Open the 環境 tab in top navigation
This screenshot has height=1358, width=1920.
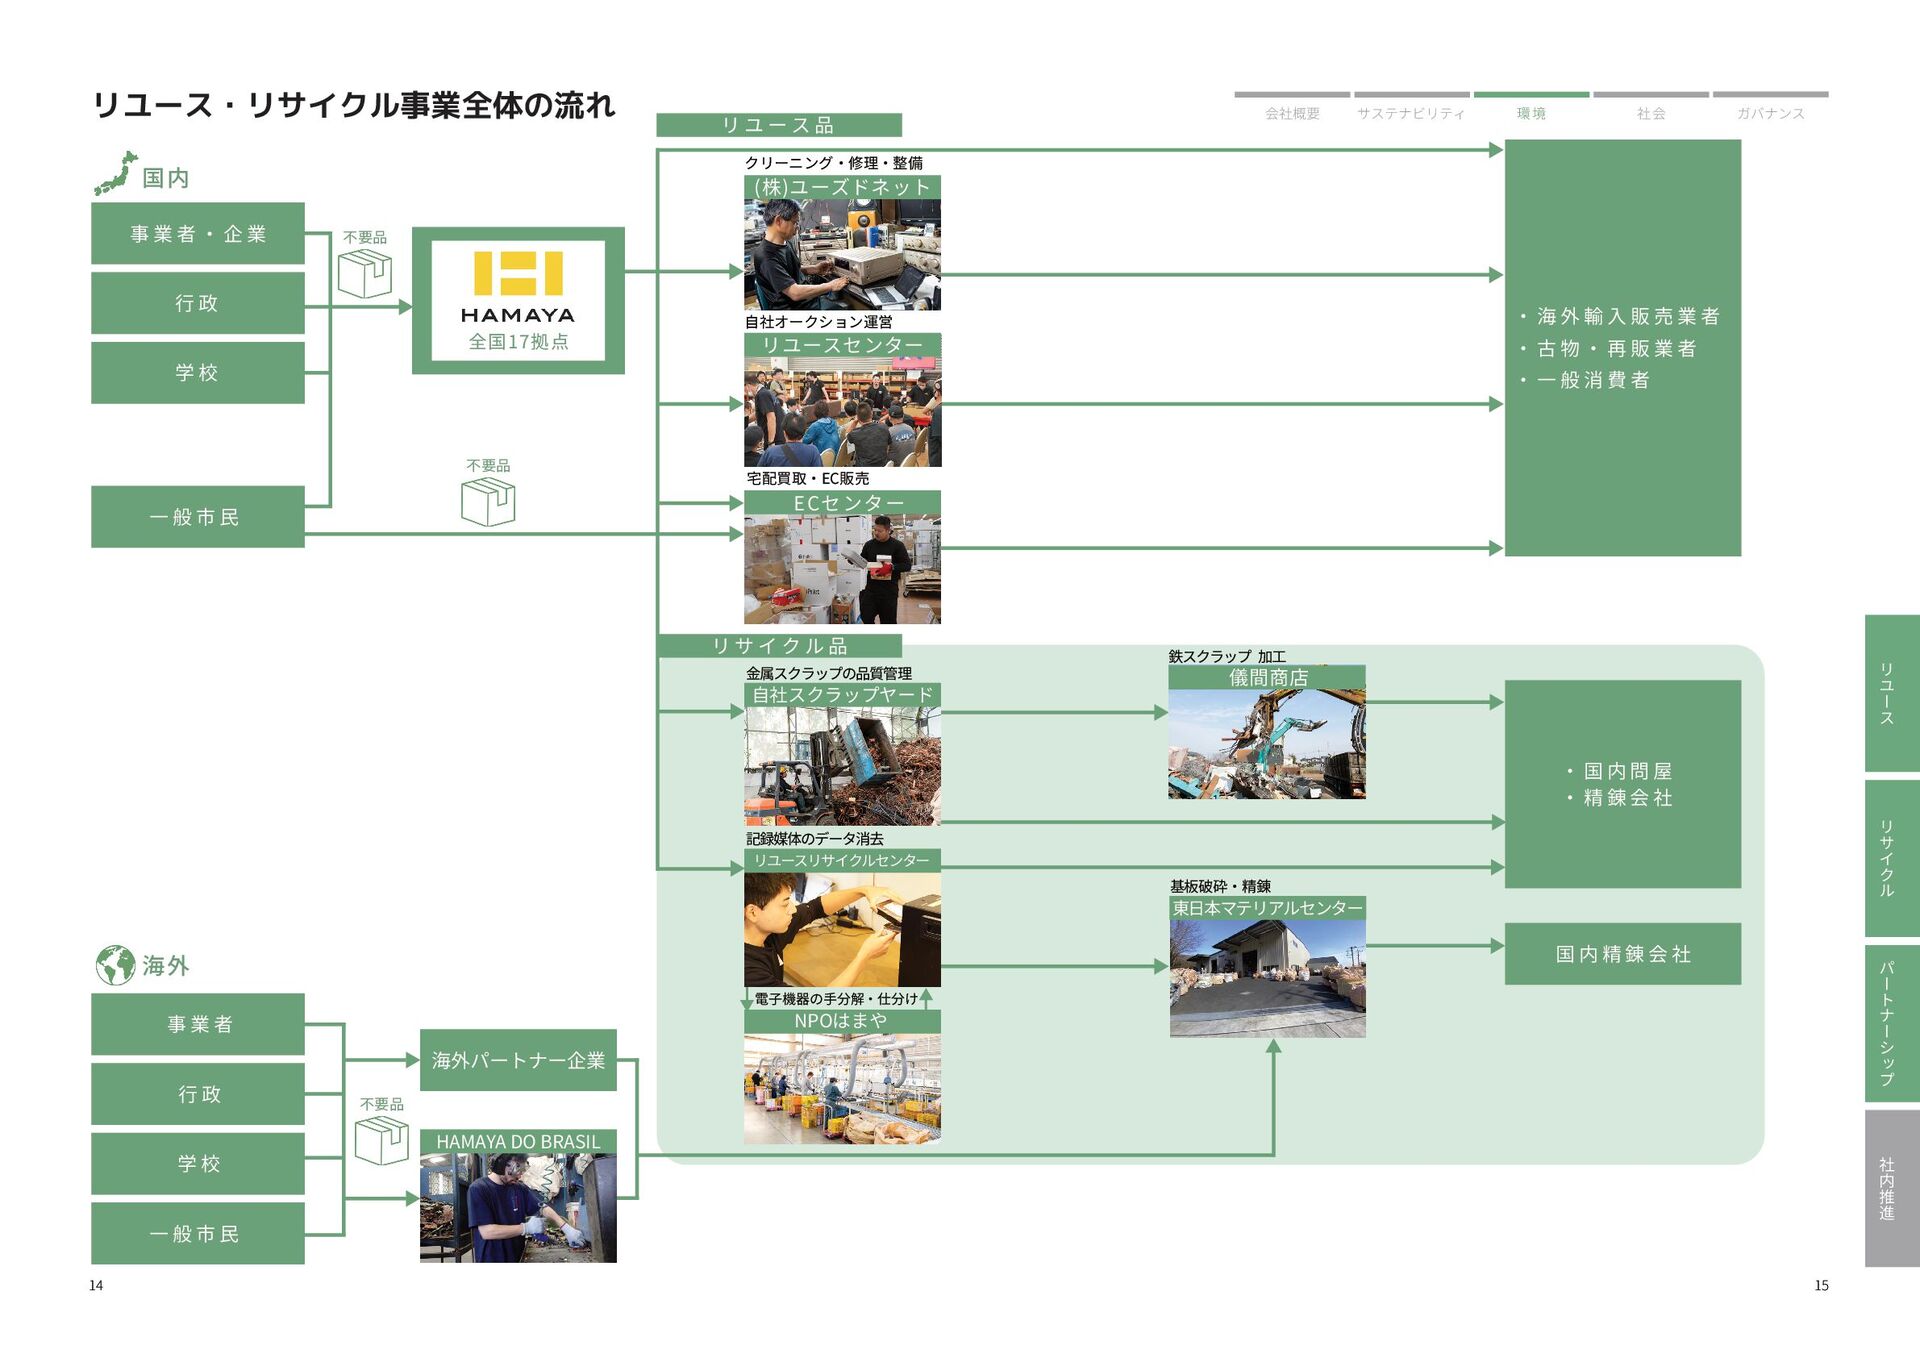point(1531,113)
